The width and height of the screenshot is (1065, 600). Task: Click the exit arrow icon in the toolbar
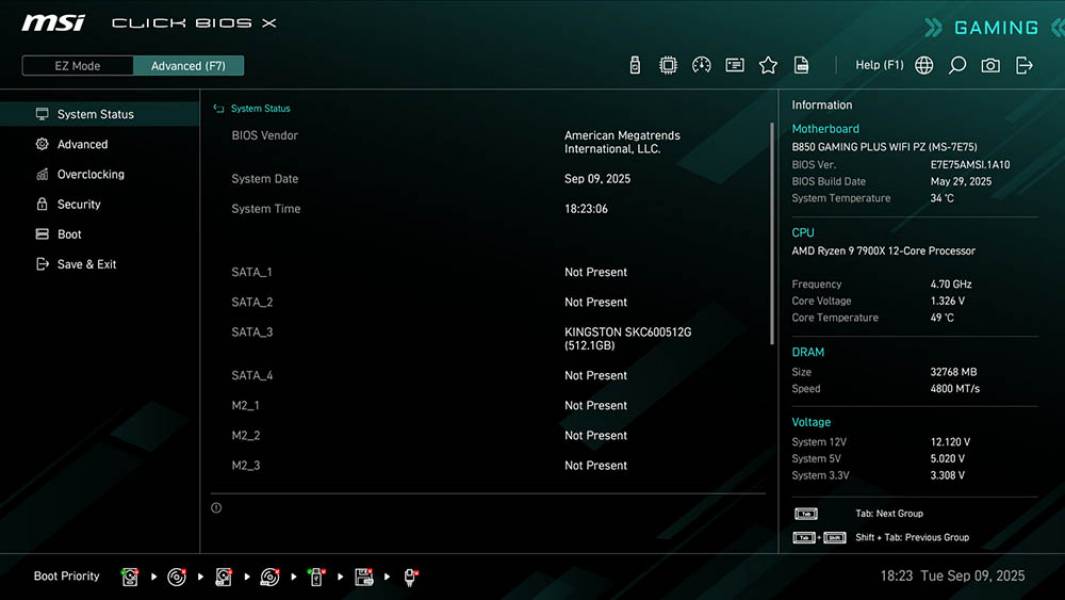[1023, 64]
